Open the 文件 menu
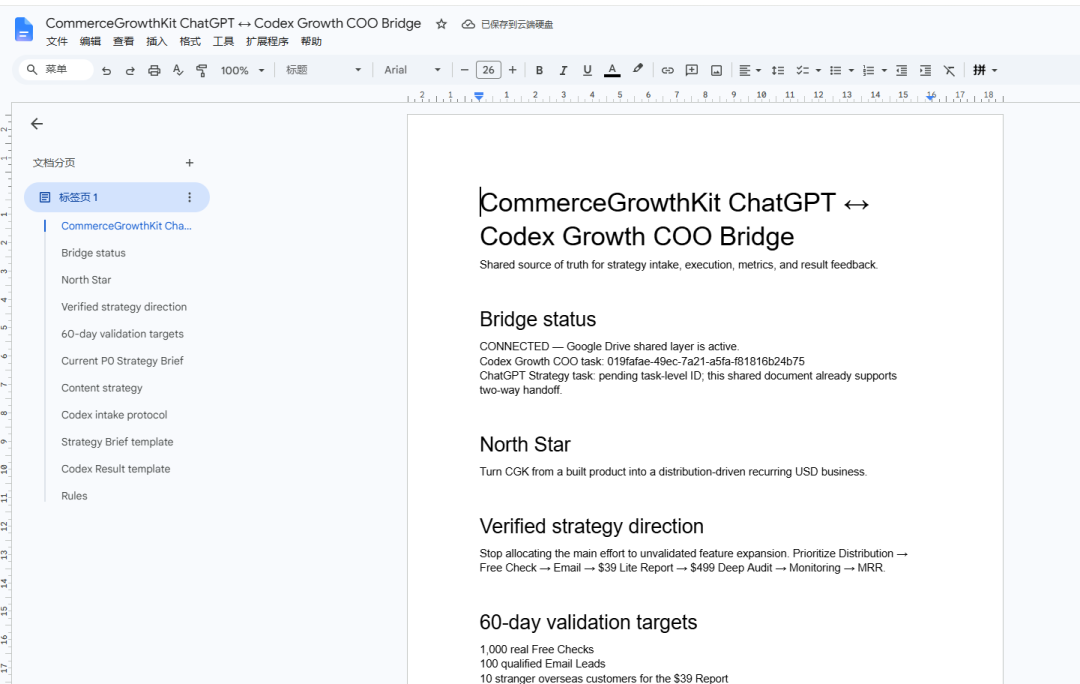This screenshot has height=684, width=1080. point(56,41)
